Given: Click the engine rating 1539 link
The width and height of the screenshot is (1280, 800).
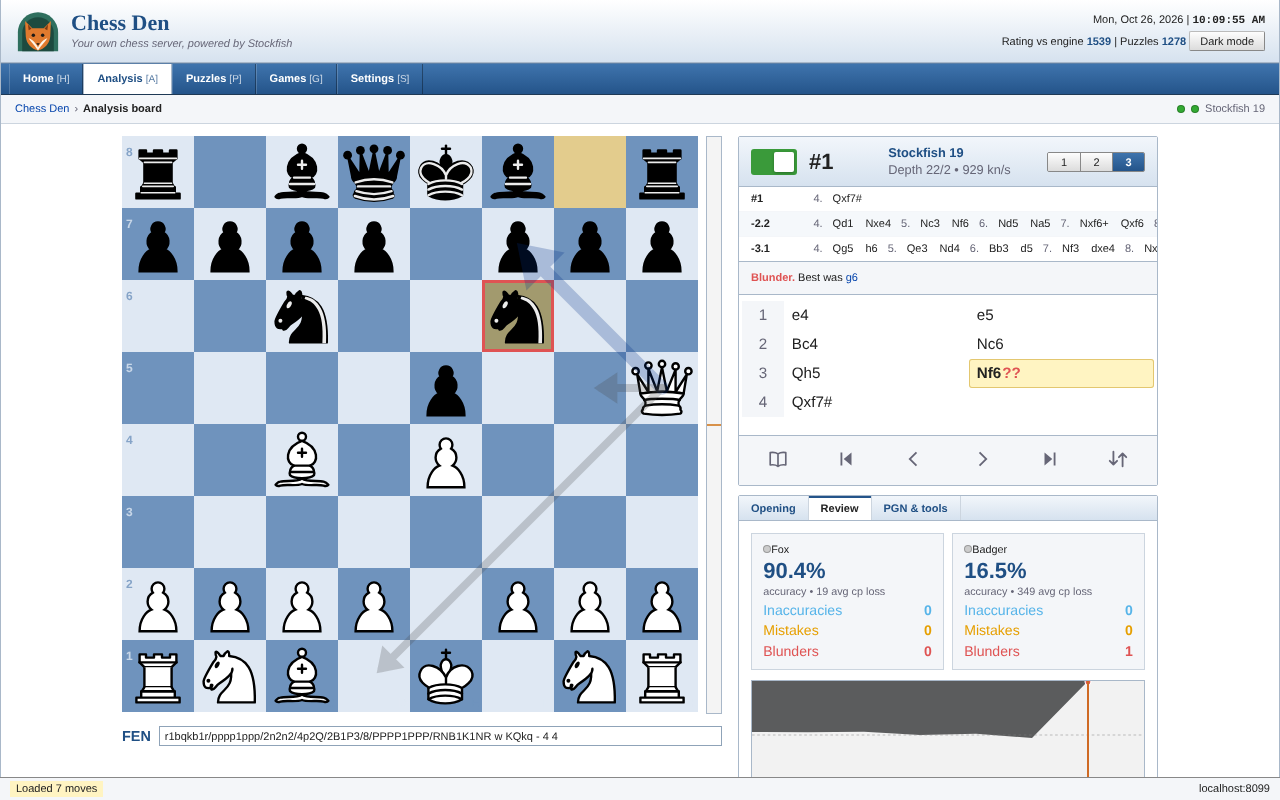Looking at the screenshot, I should tap(1099, 41).
